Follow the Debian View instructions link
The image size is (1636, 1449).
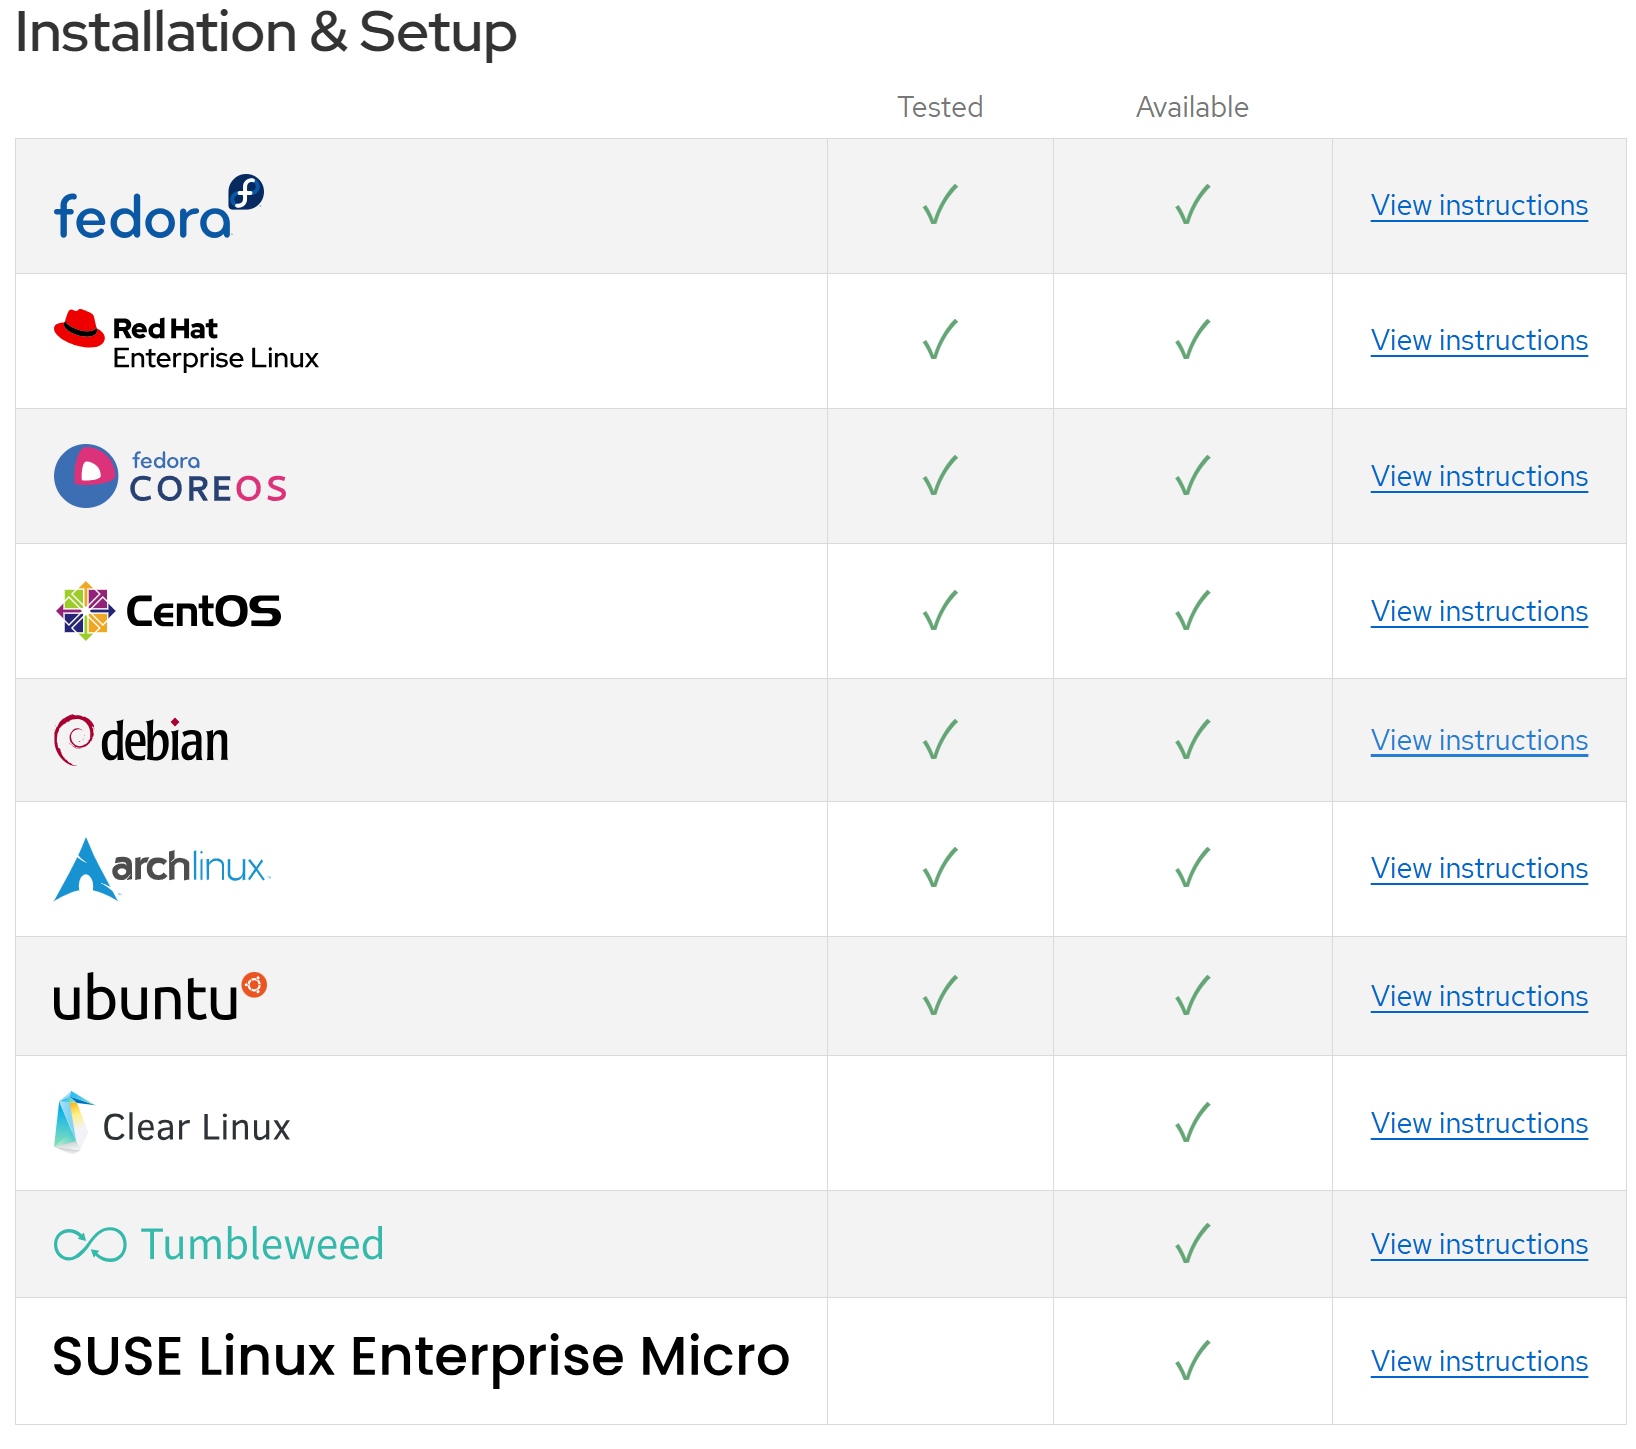(x=1479, y=741)
